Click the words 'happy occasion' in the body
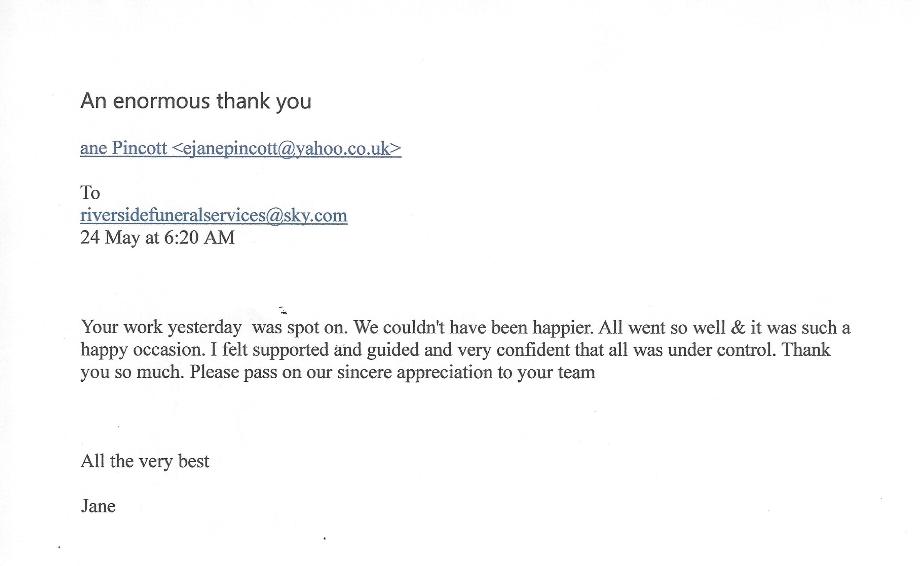 click(143, 350)
